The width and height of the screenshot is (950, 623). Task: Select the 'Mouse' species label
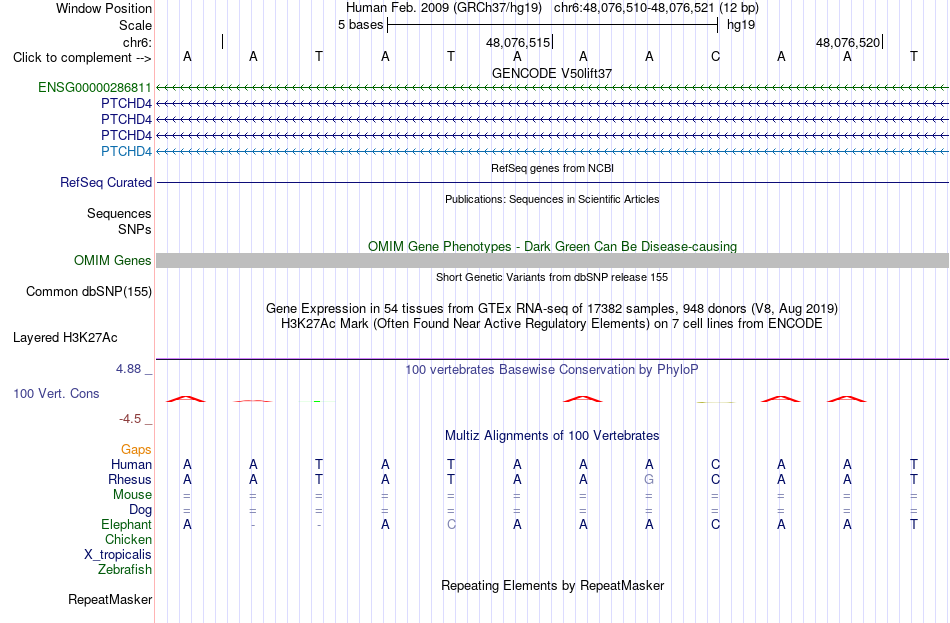point(132,495)
